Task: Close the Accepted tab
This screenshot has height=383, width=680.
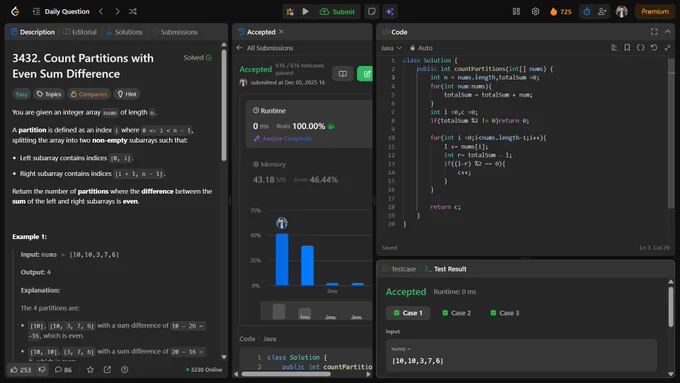Action: 281,32
